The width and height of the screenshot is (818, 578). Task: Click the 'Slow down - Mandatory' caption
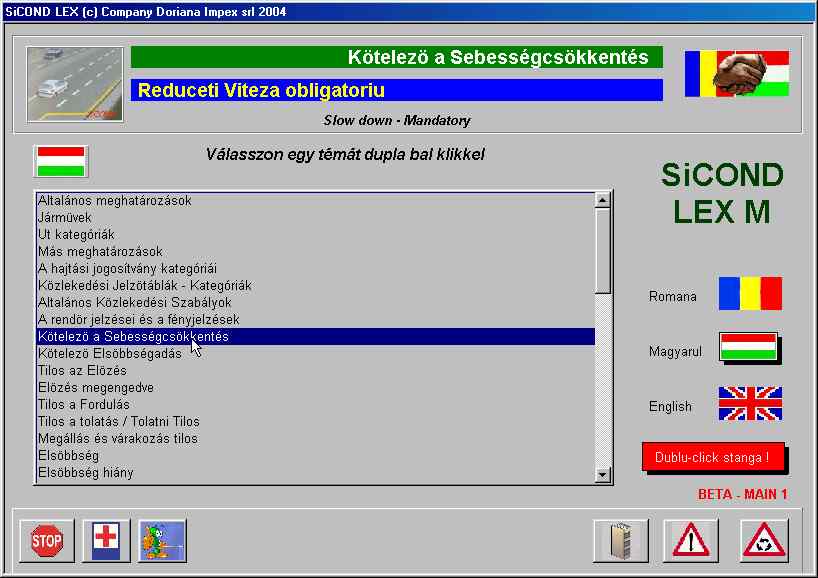pos(397,121)
